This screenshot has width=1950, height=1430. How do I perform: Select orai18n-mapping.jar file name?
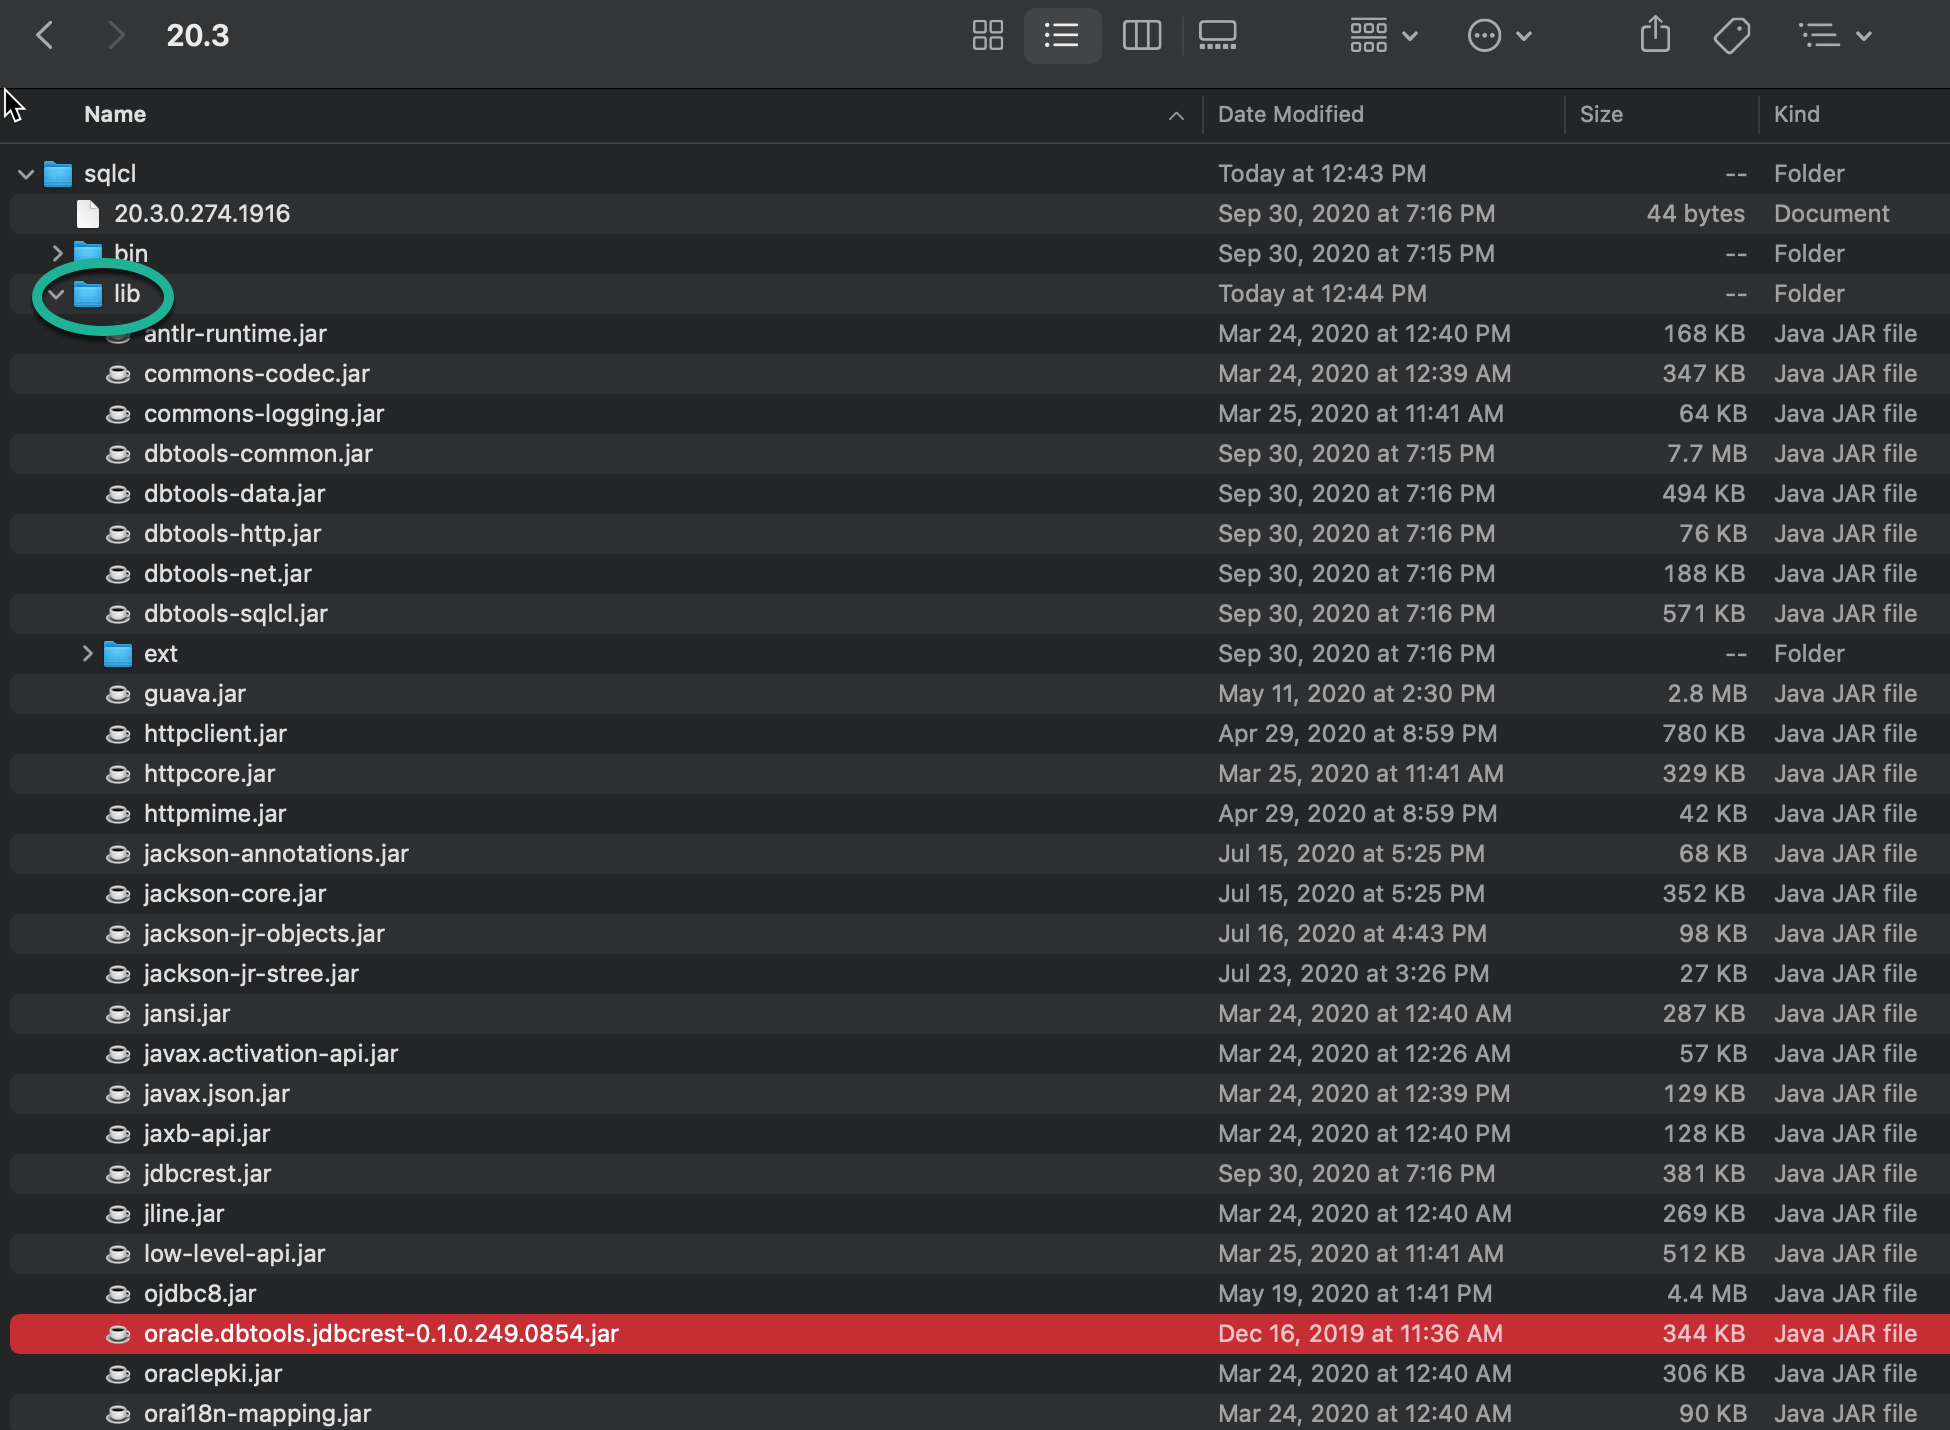coord(257,1414)
